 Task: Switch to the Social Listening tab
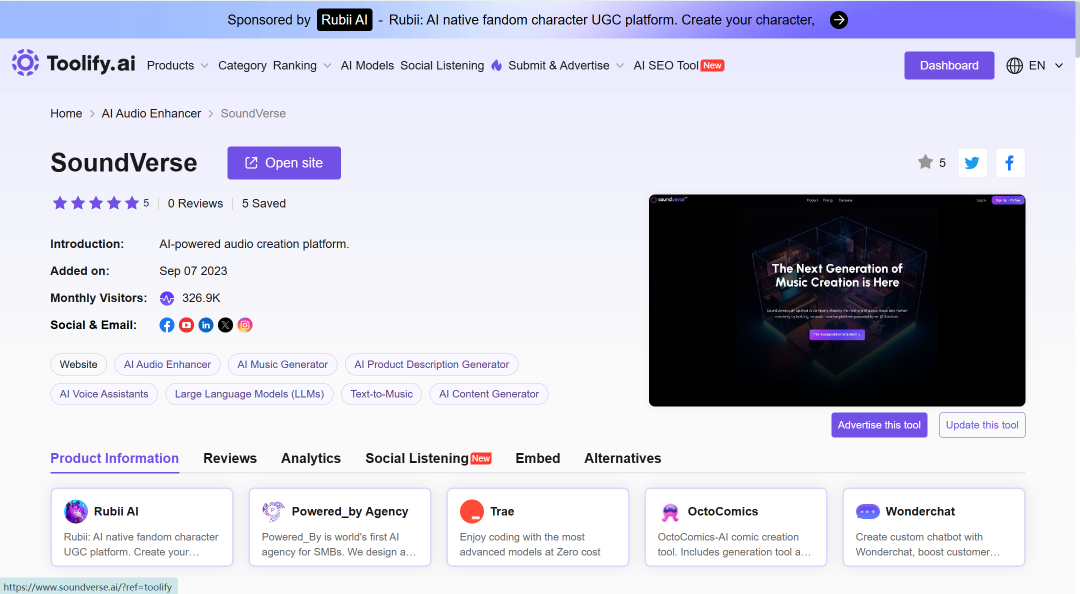point(428,458)
